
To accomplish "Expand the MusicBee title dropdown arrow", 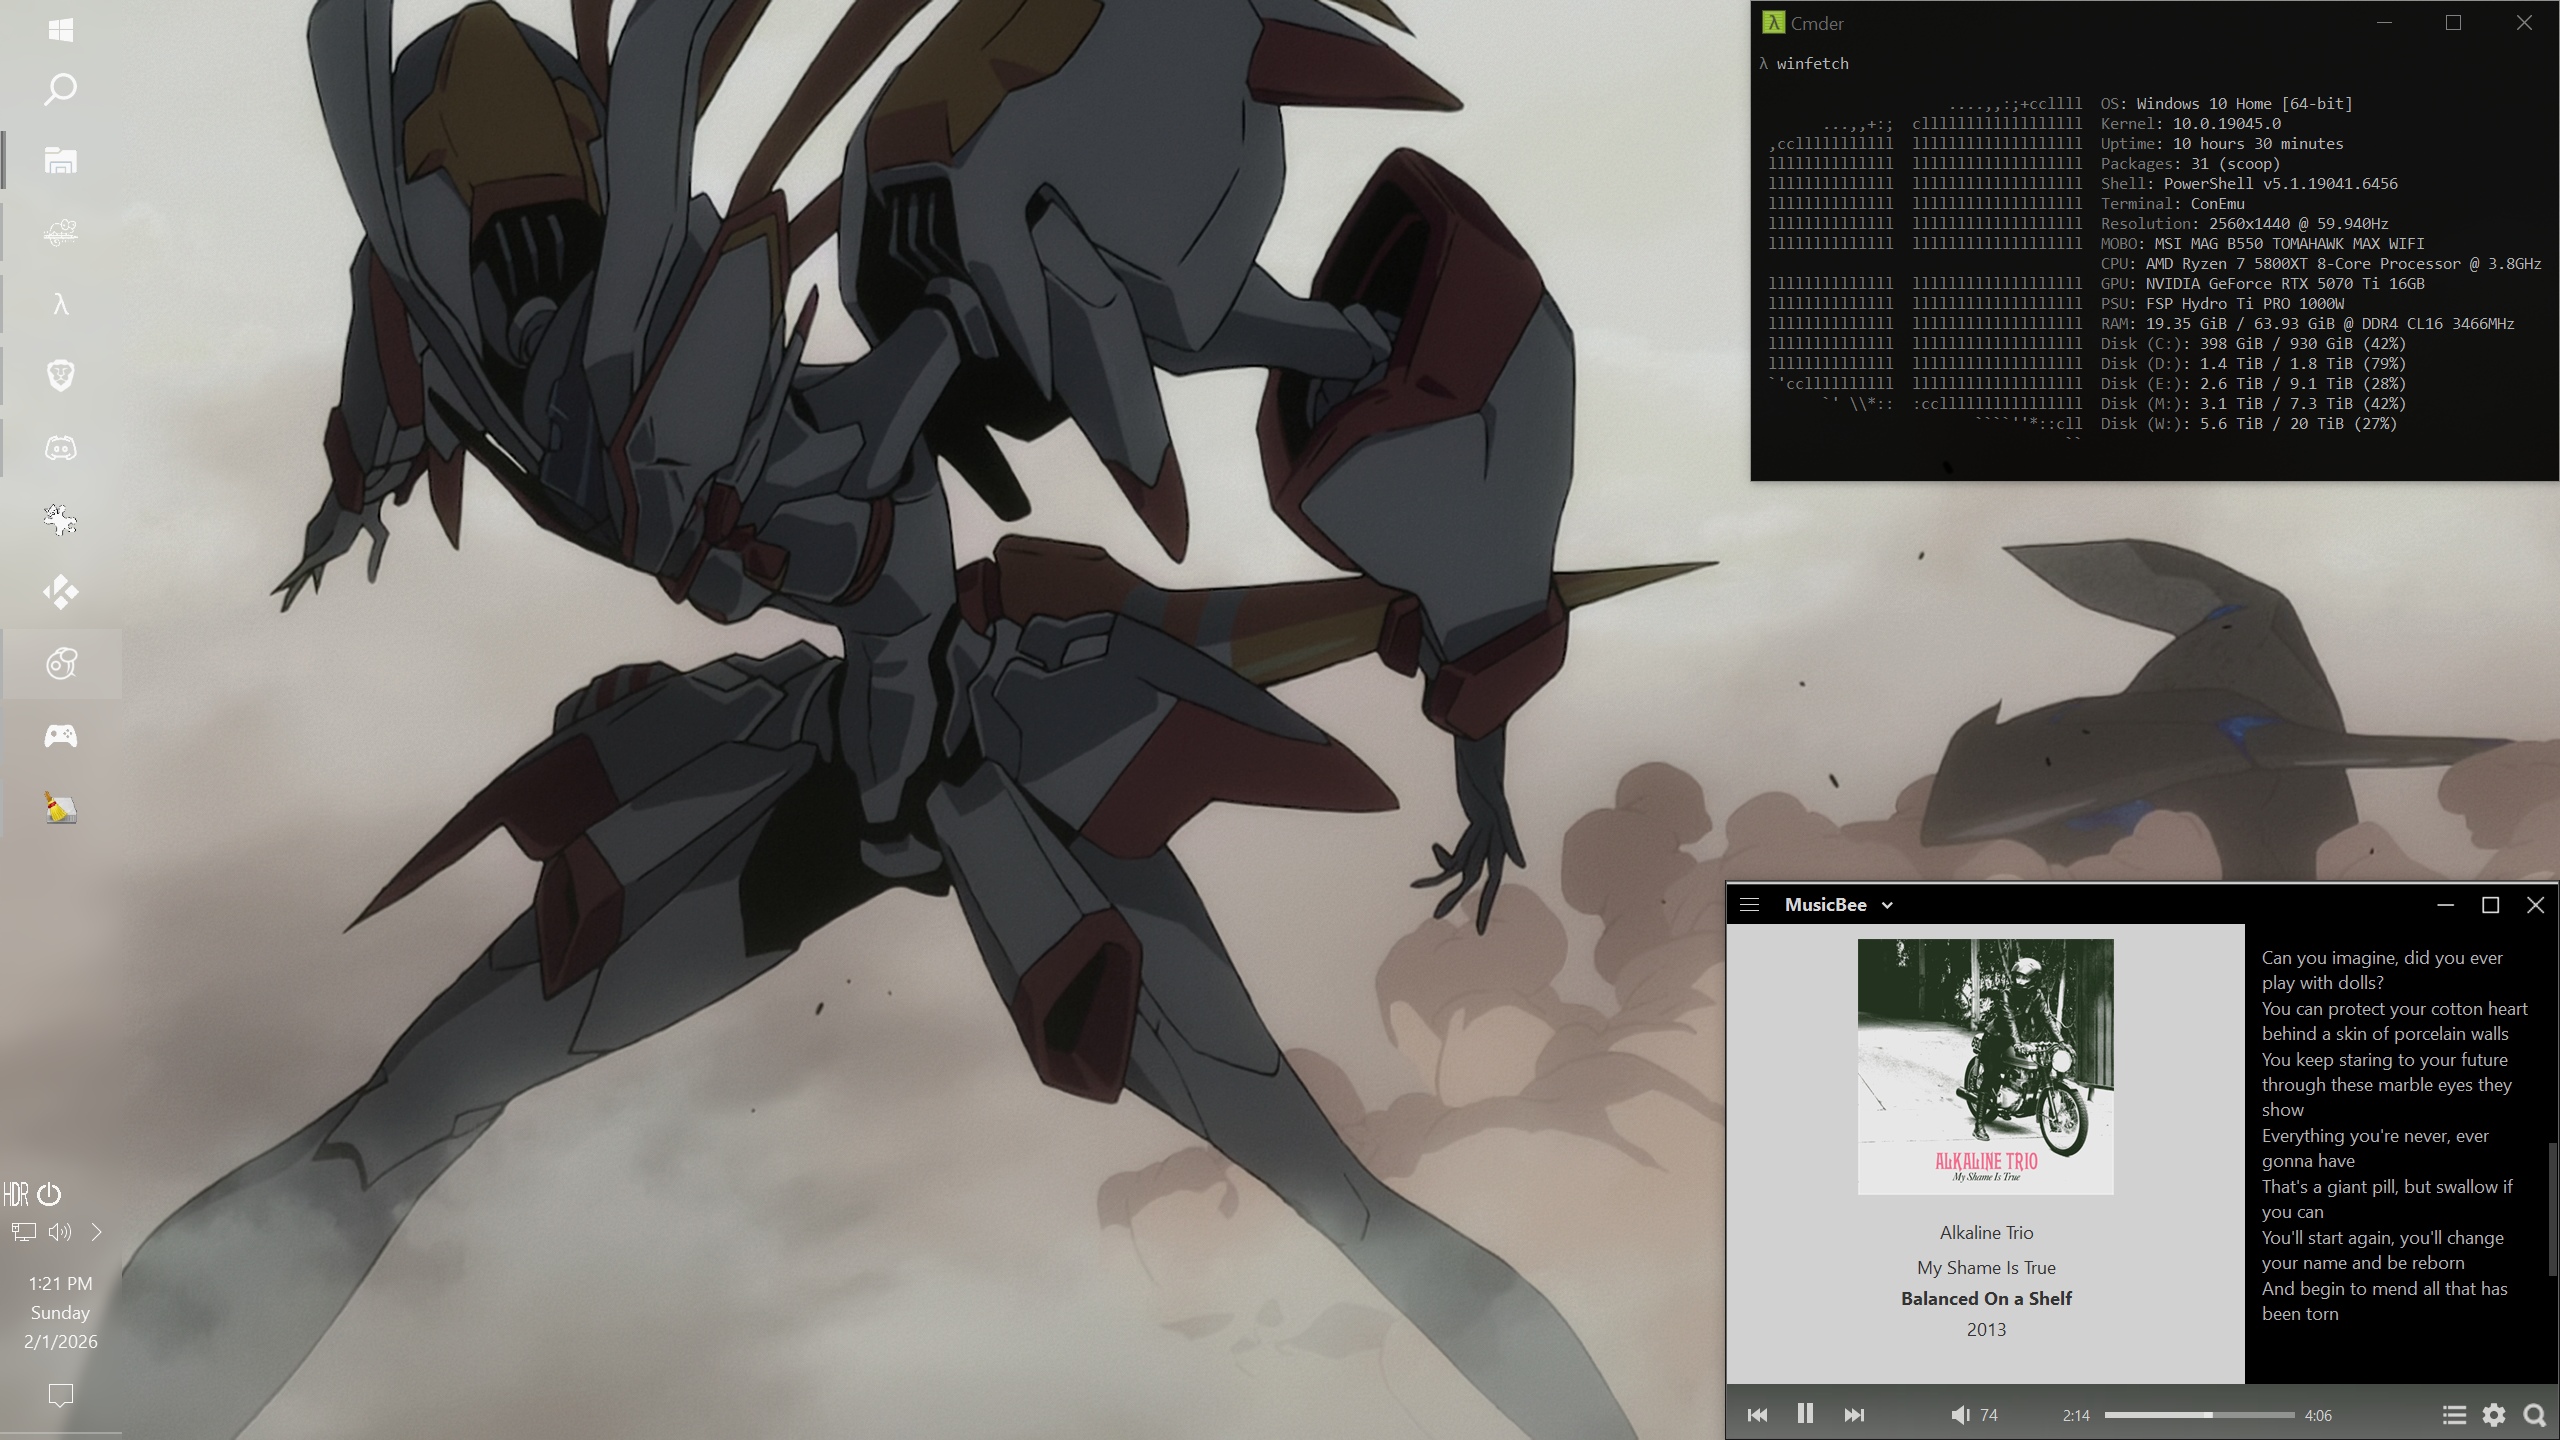I will (x=1887, y=906).
